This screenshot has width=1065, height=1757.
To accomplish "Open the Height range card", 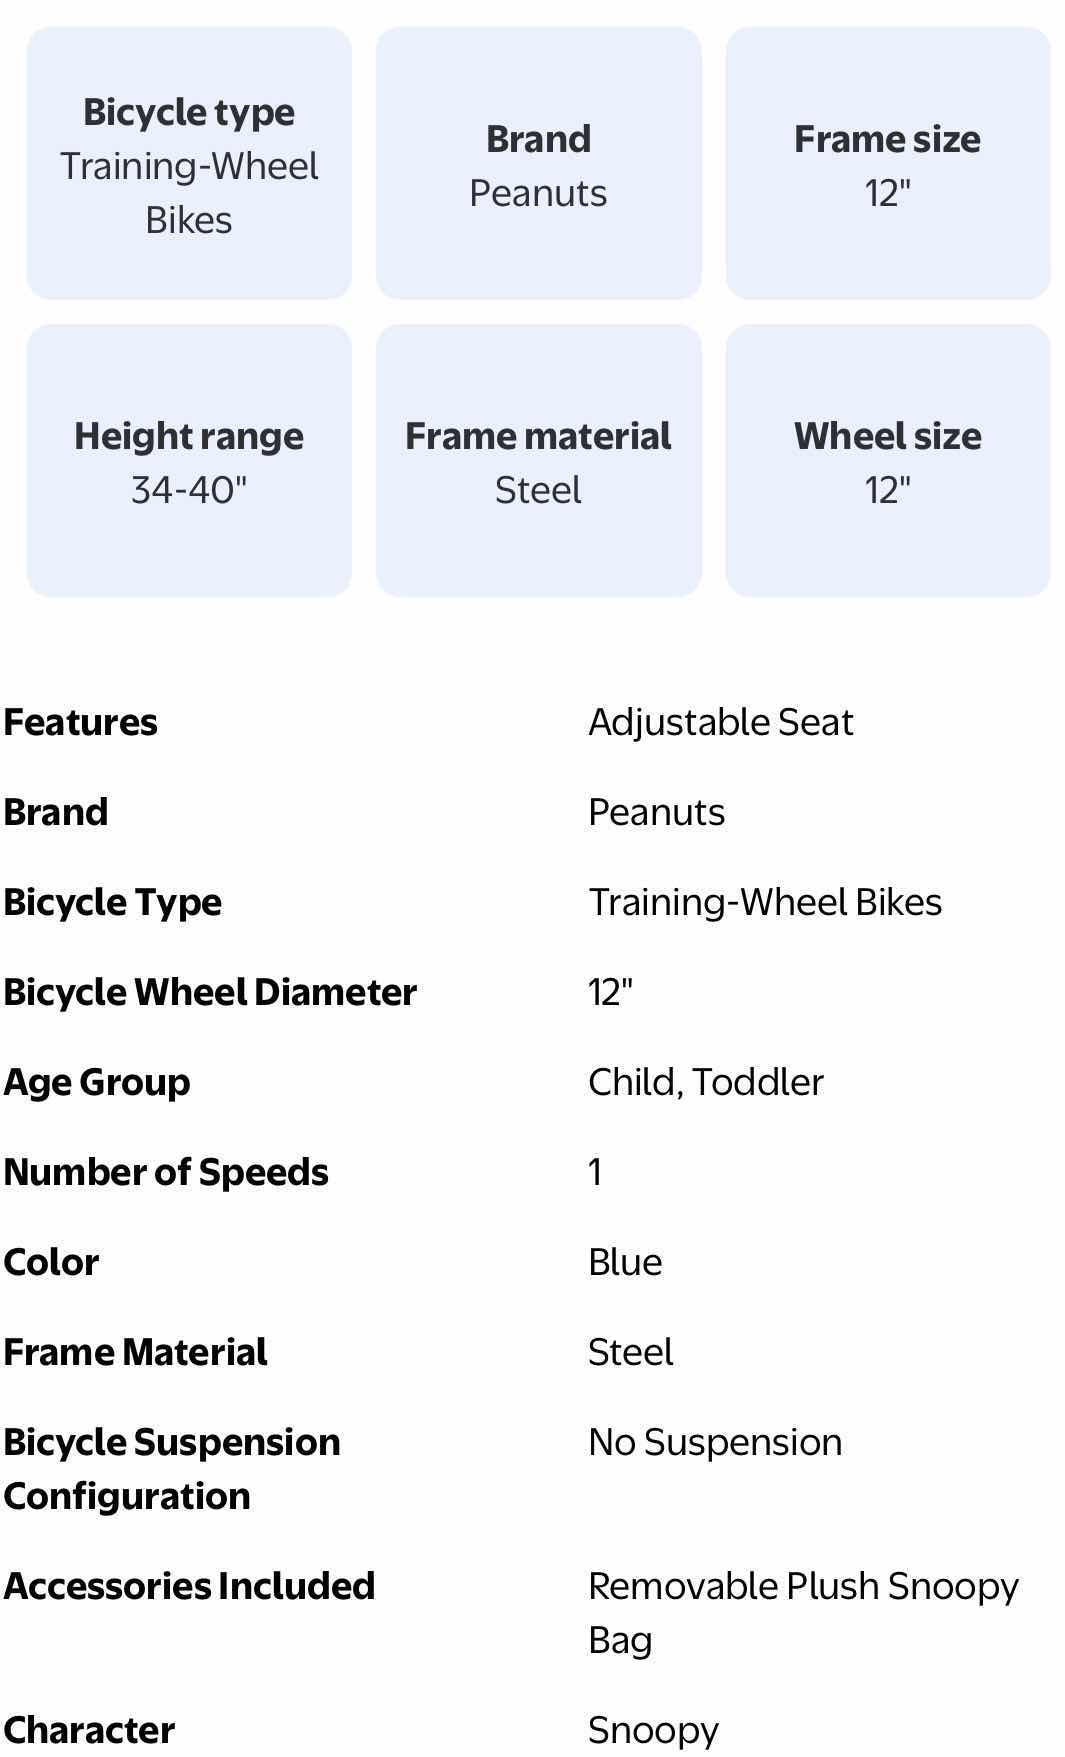I will point(189,461).
